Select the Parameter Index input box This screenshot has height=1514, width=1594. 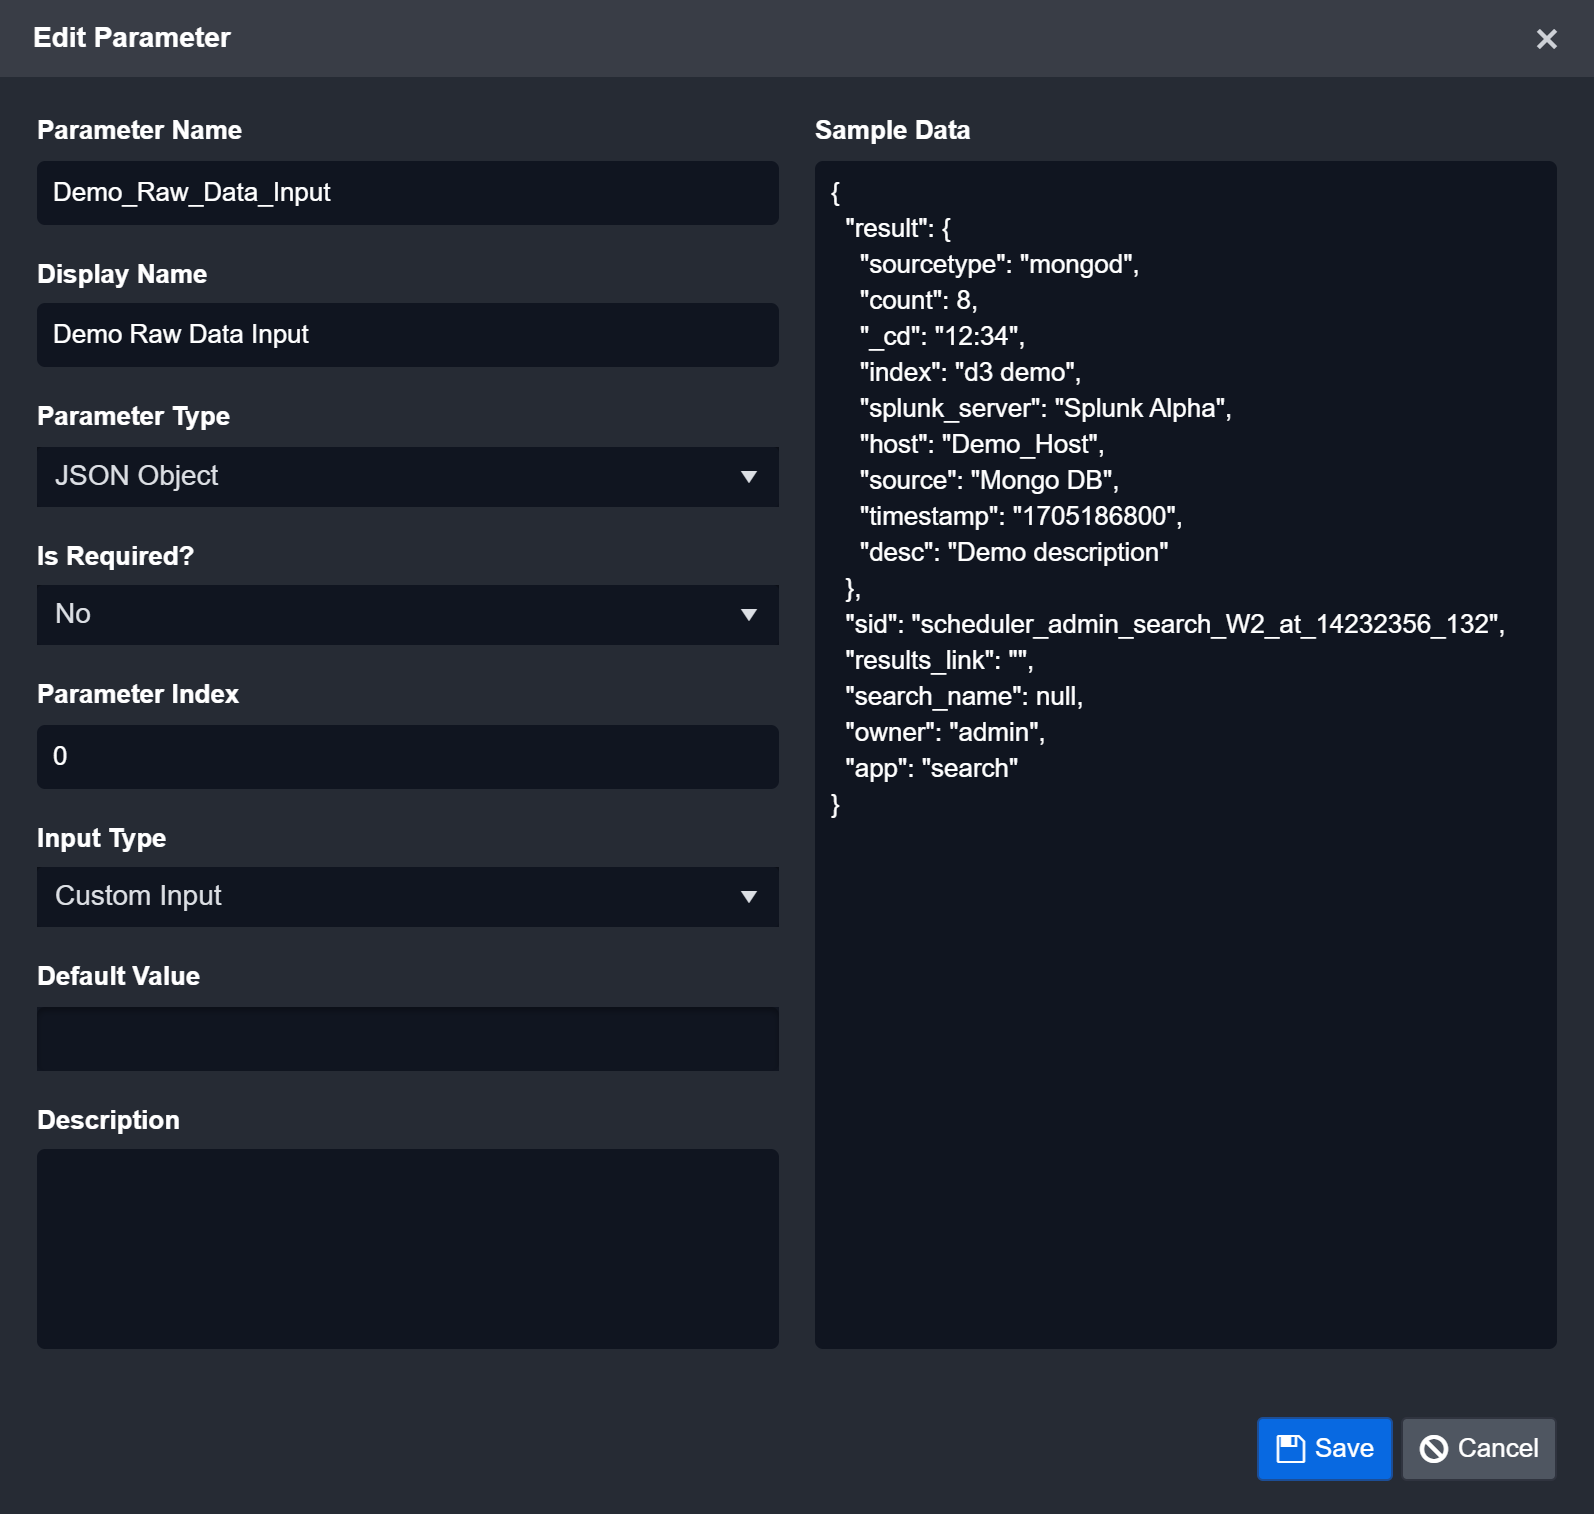point(407,757)
